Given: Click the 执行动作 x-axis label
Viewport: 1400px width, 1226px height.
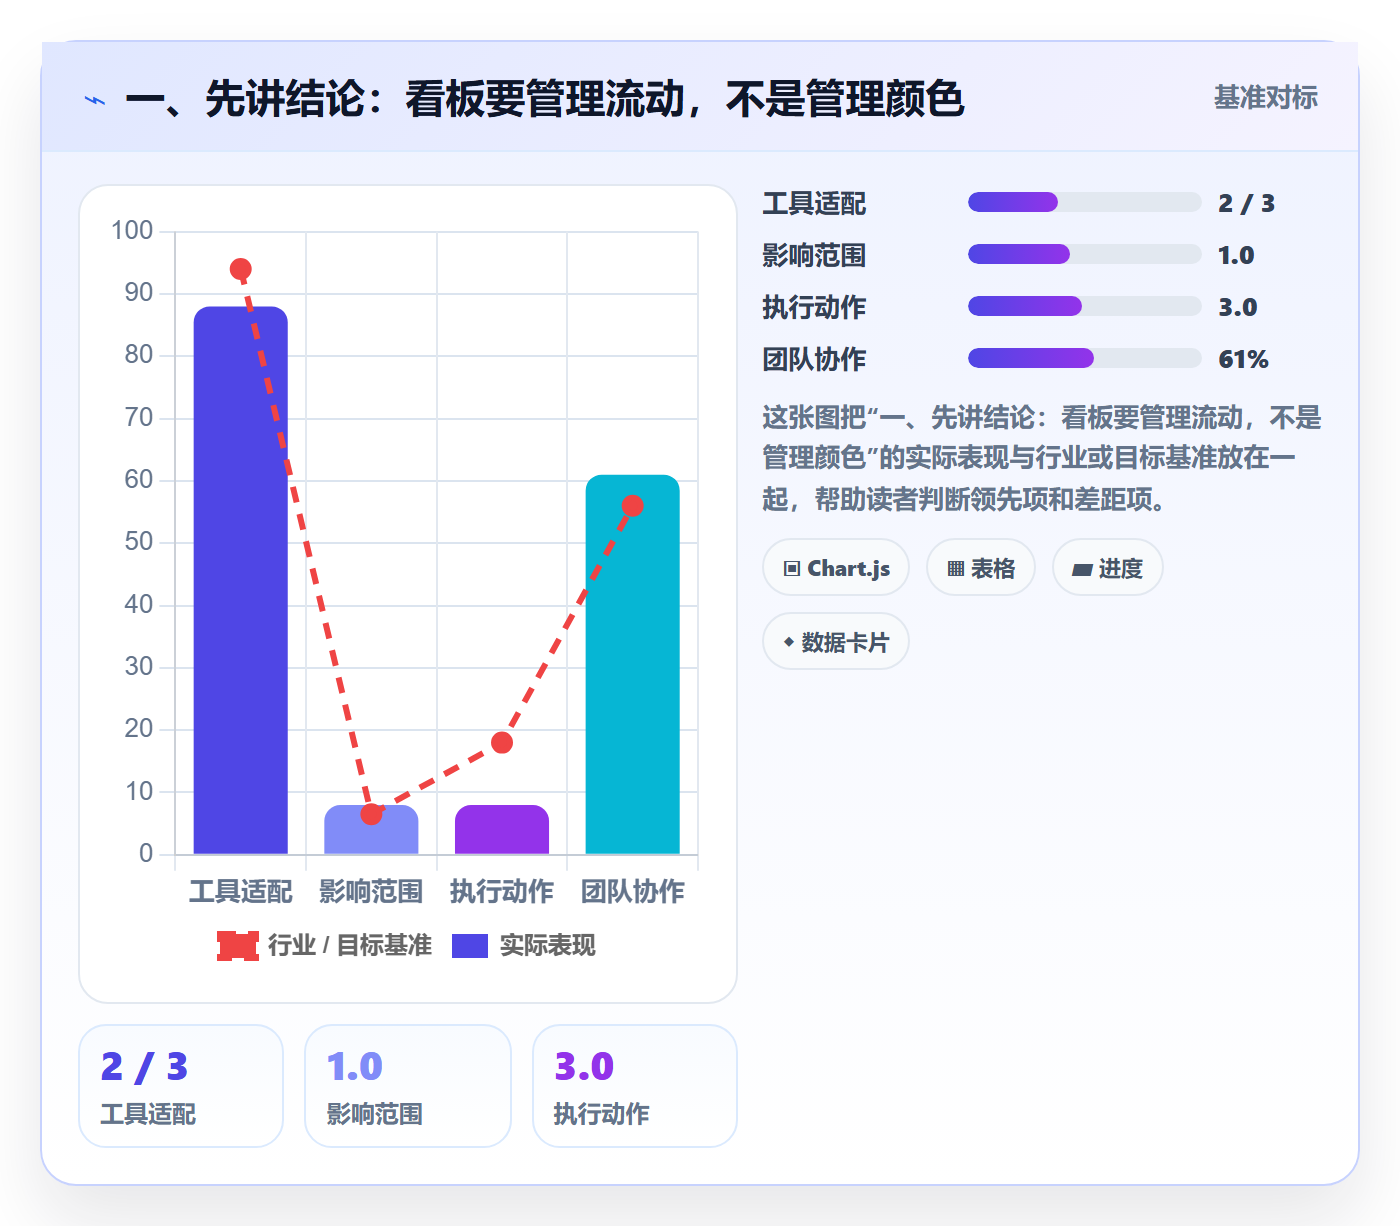Looking at the screenshot, I should pos(502,891).
